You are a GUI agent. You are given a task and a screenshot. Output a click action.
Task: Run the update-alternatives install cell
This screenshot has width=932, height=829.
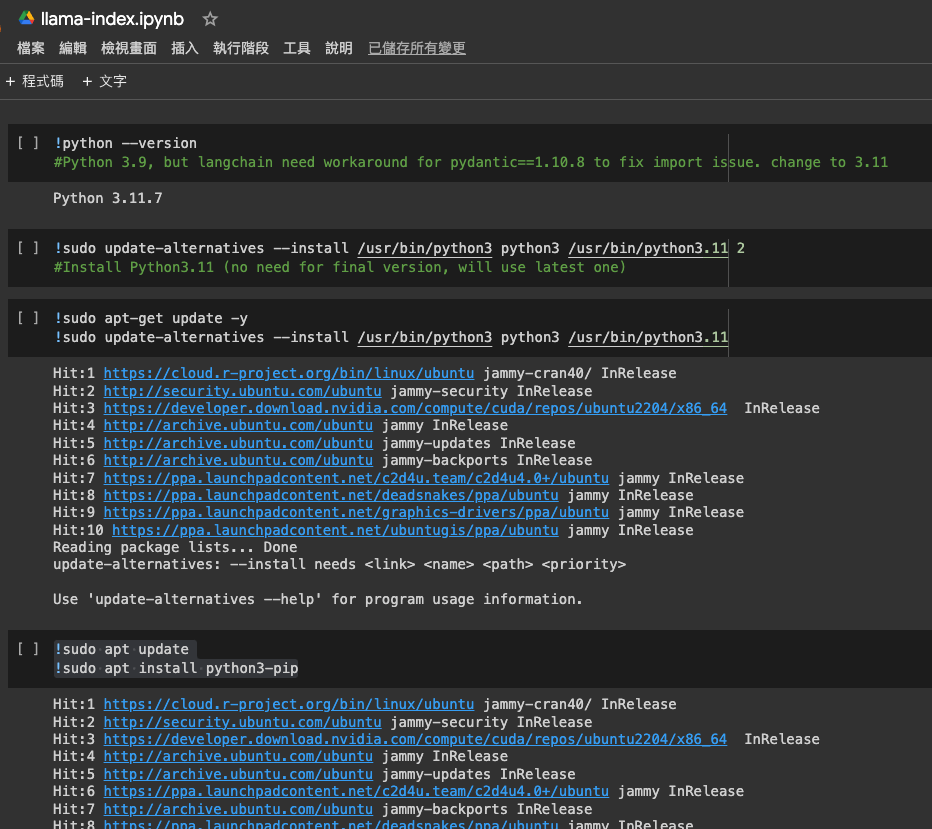pos(28,248)
